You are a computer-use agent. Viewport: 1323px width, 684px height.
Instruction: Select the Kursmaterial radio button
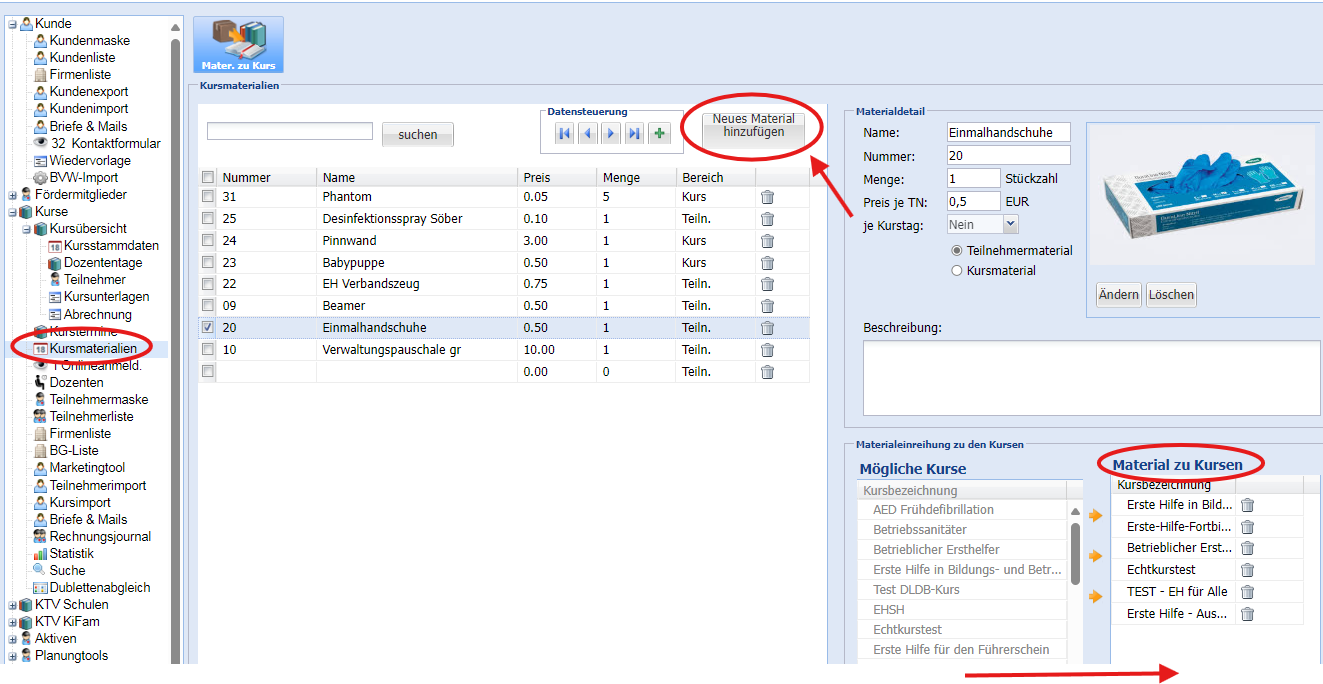tap(957, 271)
